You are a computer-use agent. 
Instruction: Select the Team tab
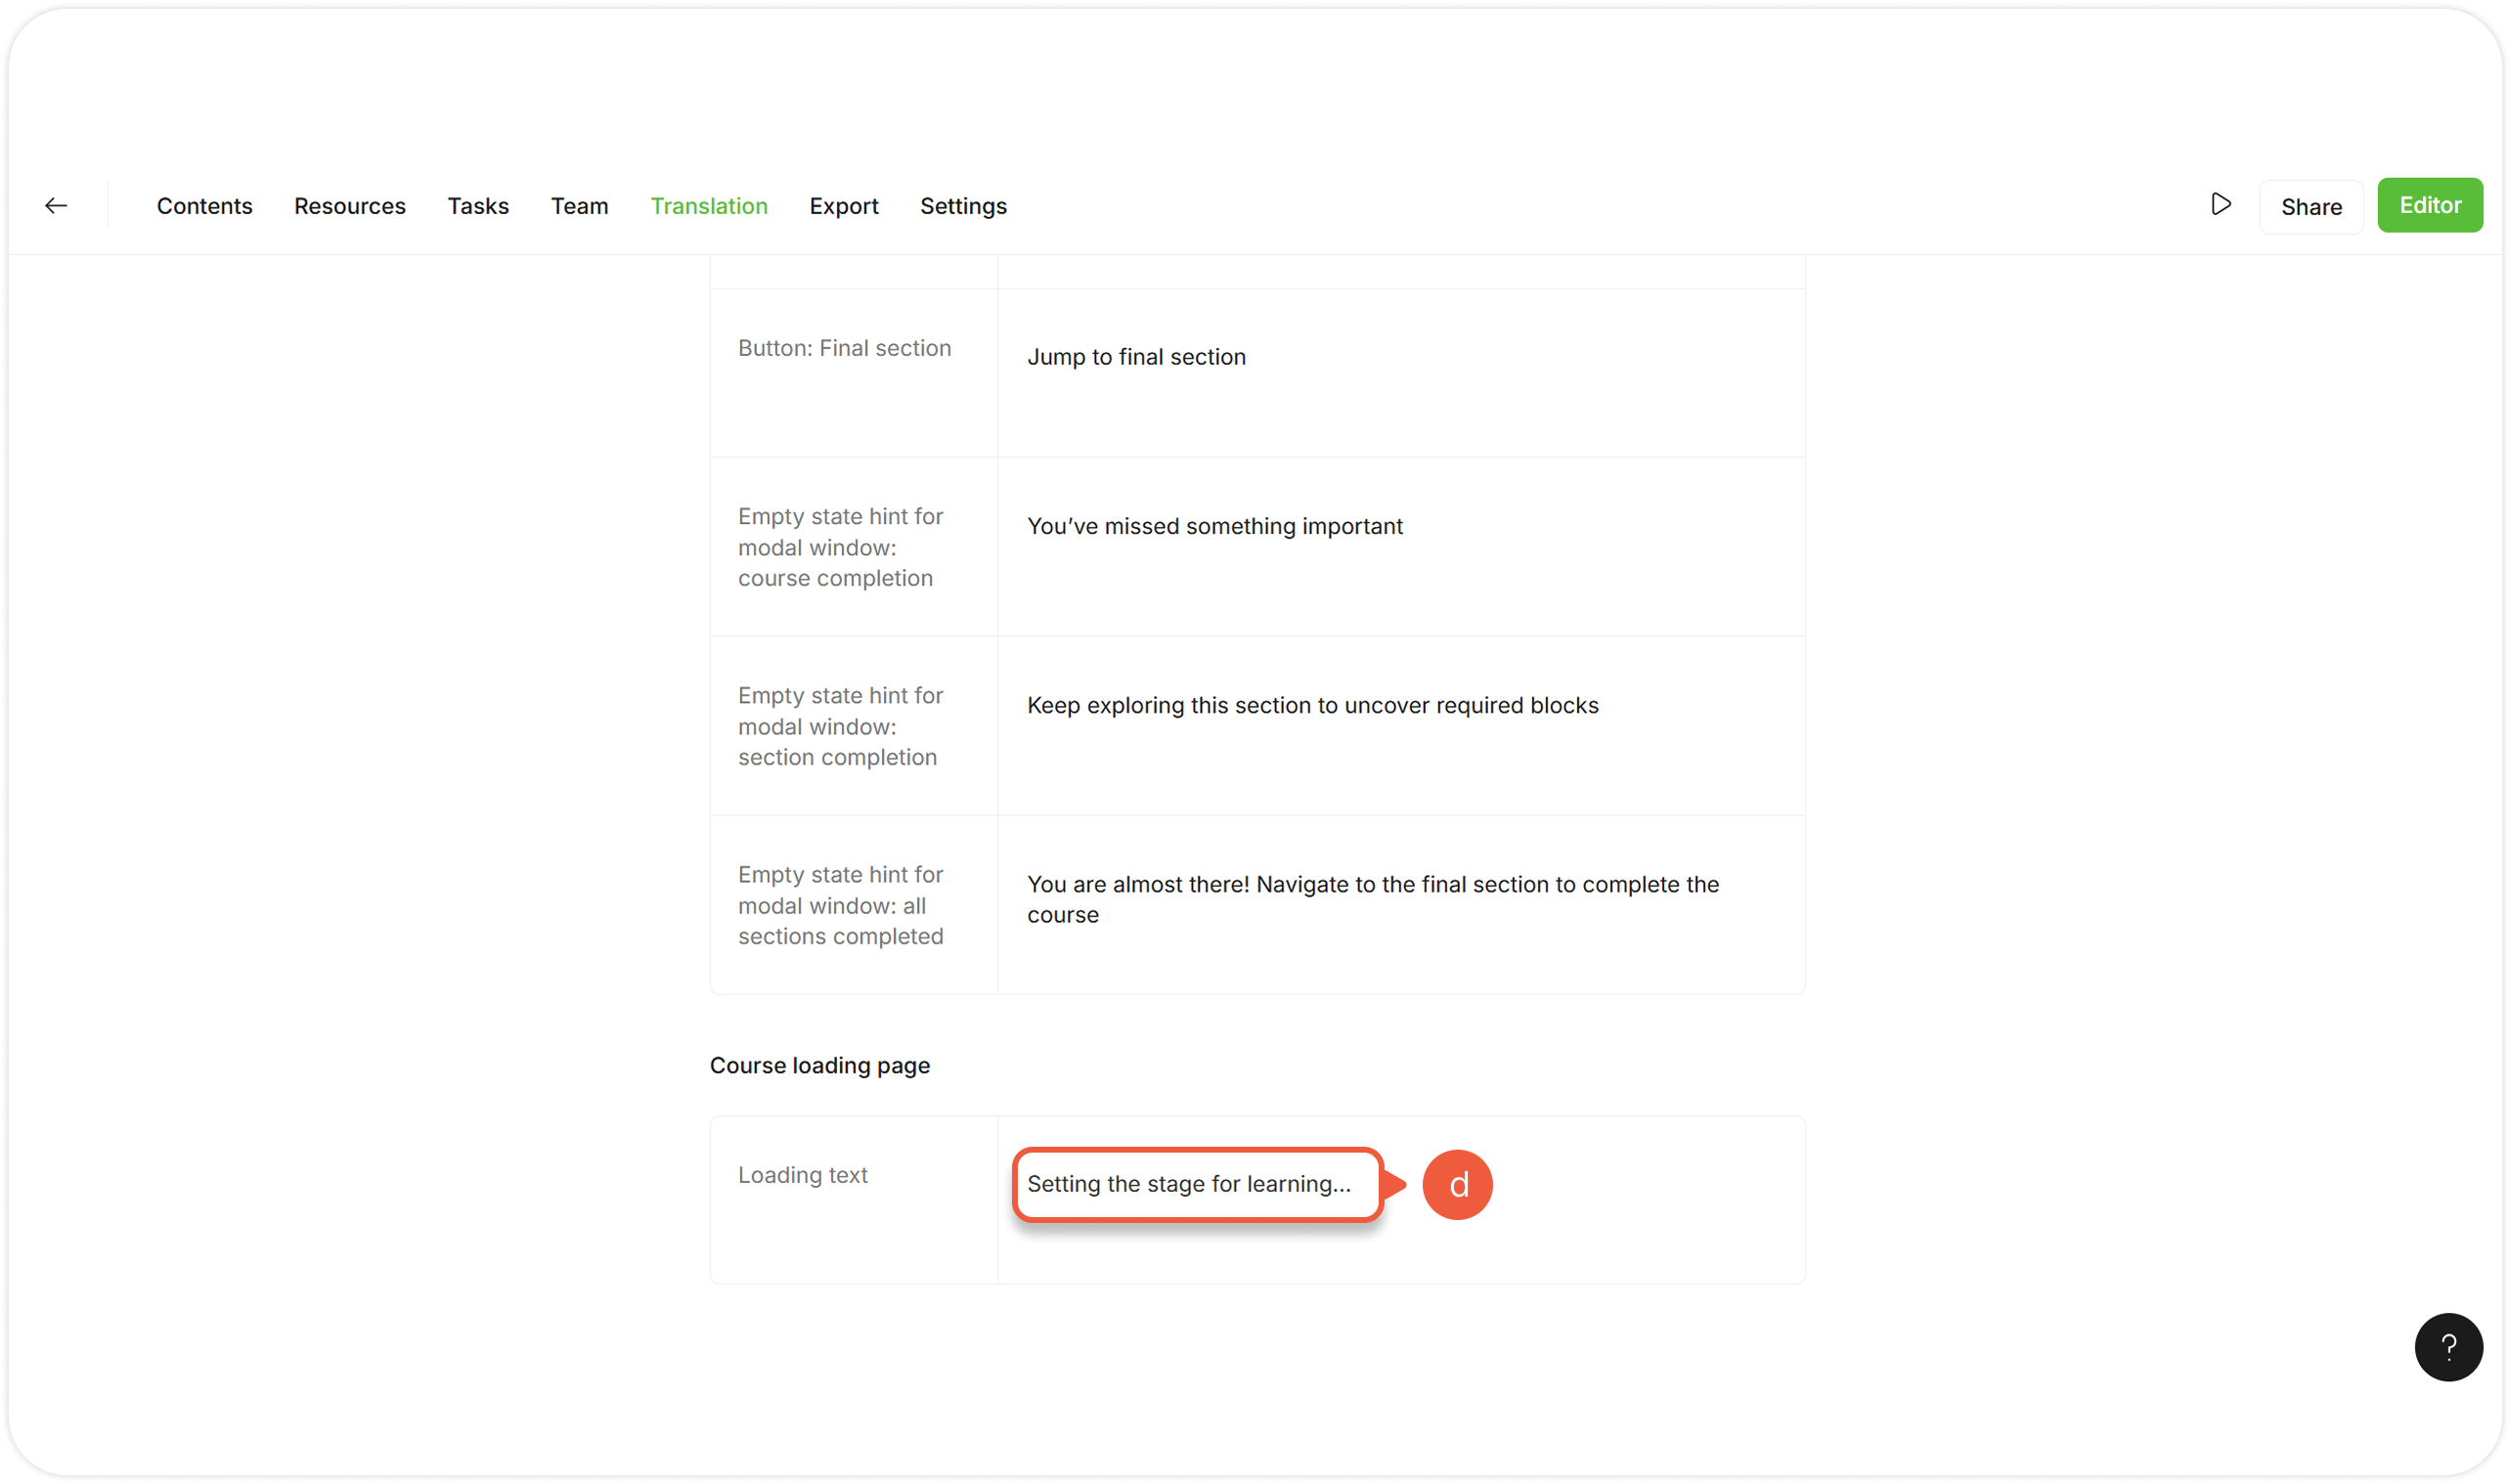579,206
